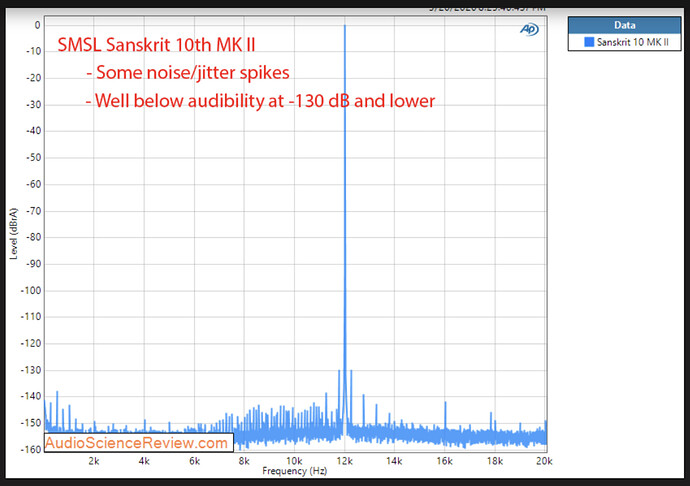This screenshot has width=690, height=486.
Task: Click the '-90' level axis value
Action: 33,264
